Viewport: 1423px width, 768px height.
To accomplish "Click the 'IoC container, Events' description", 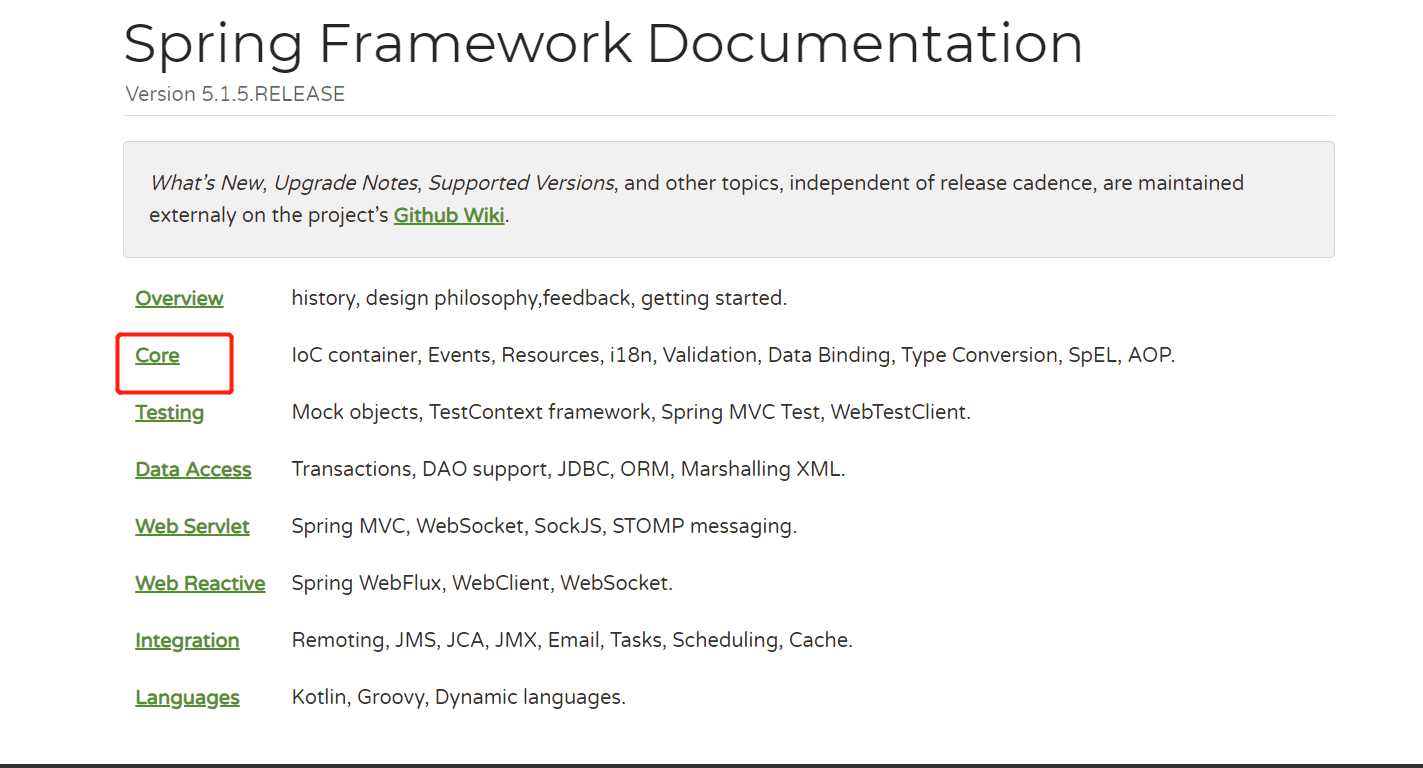I will point(733,355).
